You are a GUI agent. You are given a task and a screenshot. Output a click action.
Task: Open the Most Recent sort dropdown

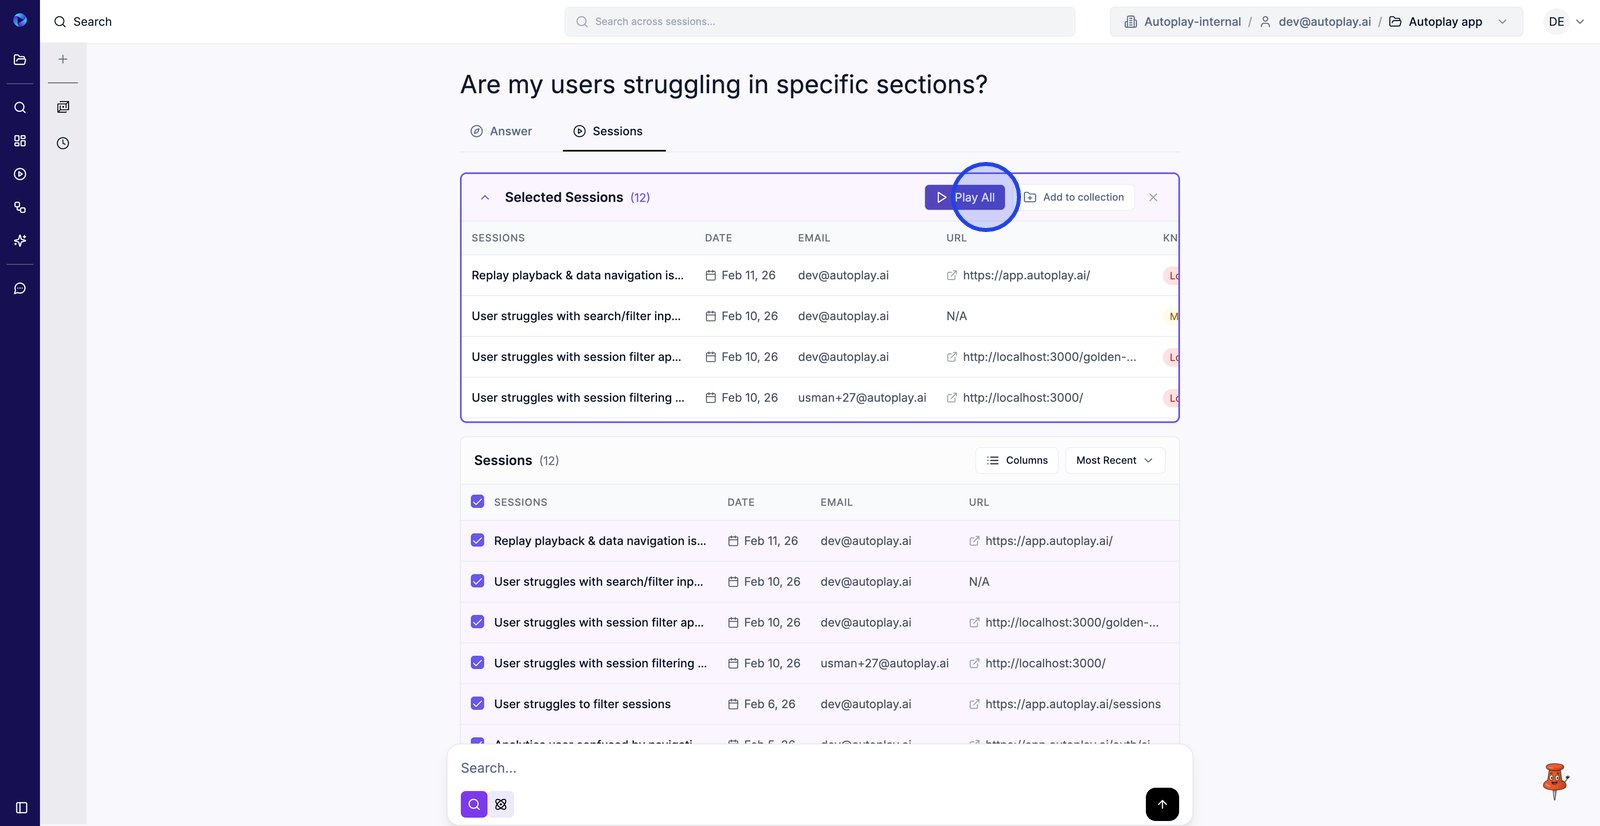tap(1114, 461)
